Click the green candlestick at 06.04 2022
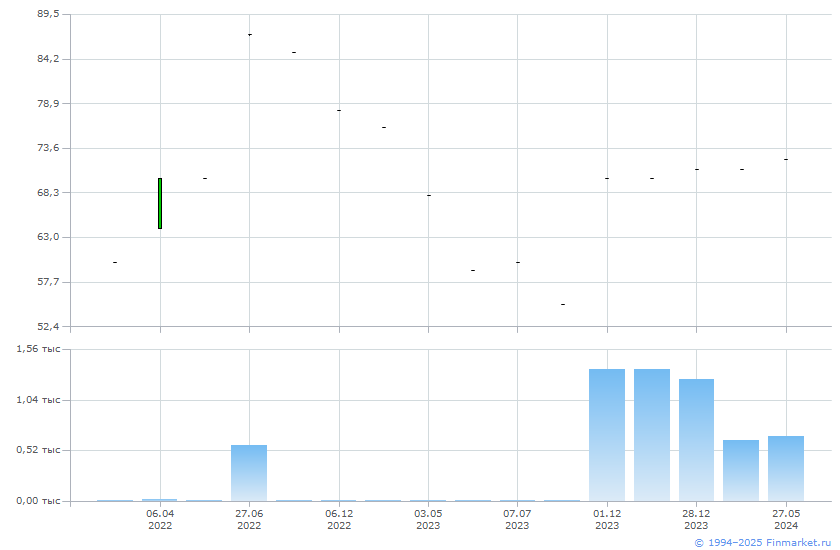Image resolution: width=840 pixels, height=550 pixels. [x=160, y=204]
